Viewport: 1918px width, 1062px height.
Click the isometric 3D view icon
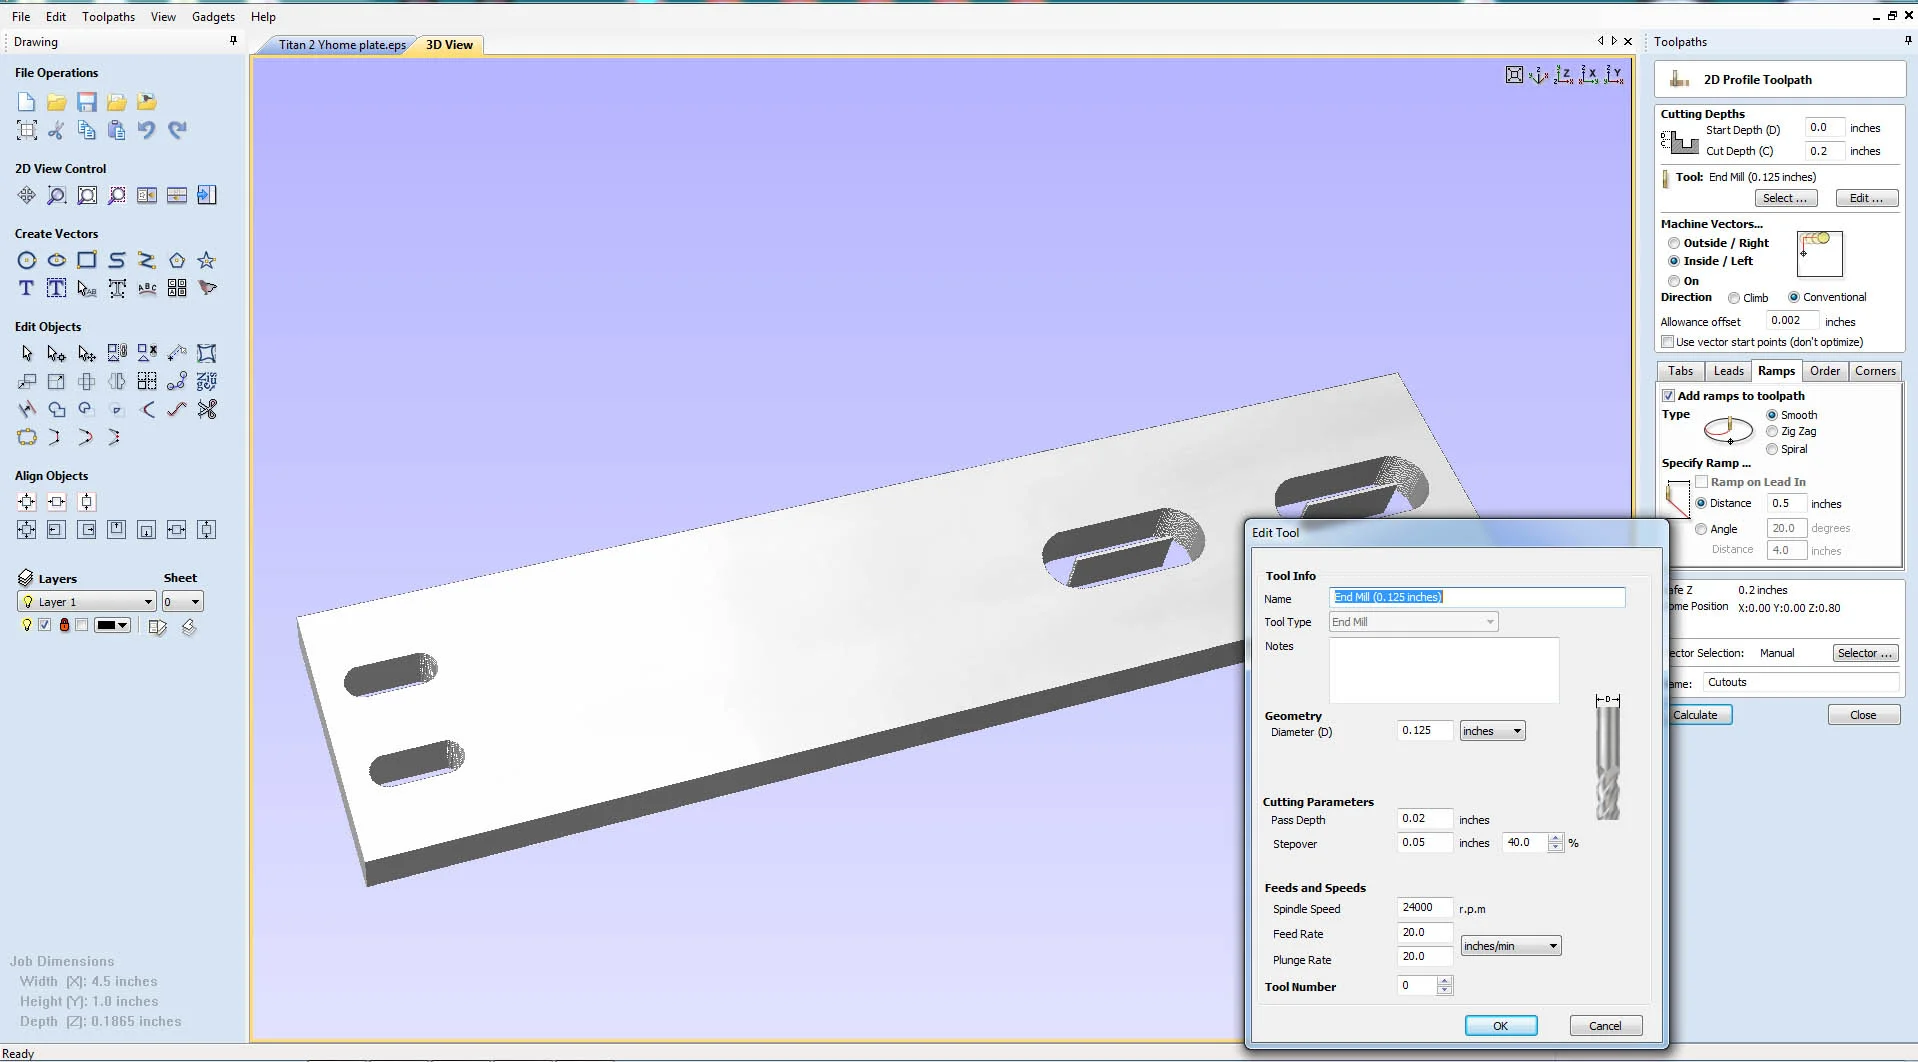point(1539,75)
